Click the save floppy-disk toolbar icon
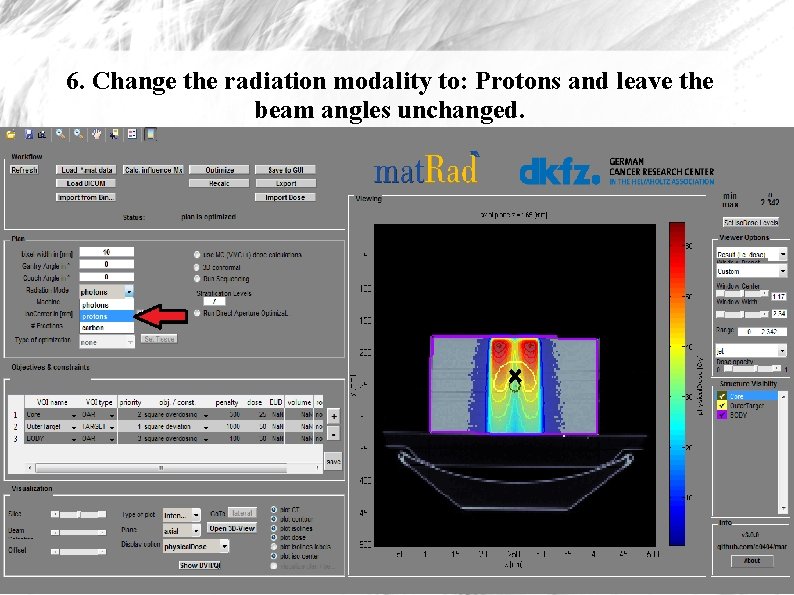The width and height of the screenshot is (794, 595). click(29, 134)
